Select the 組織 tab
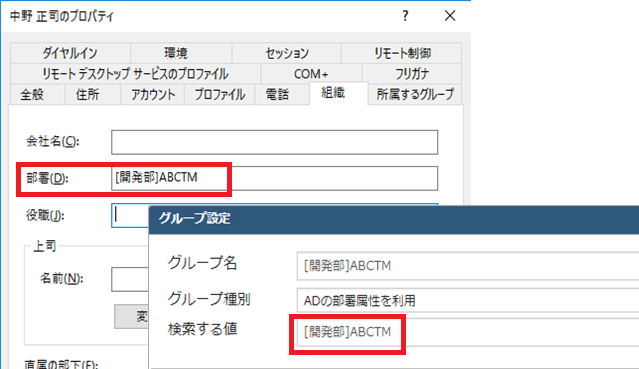 339,93
